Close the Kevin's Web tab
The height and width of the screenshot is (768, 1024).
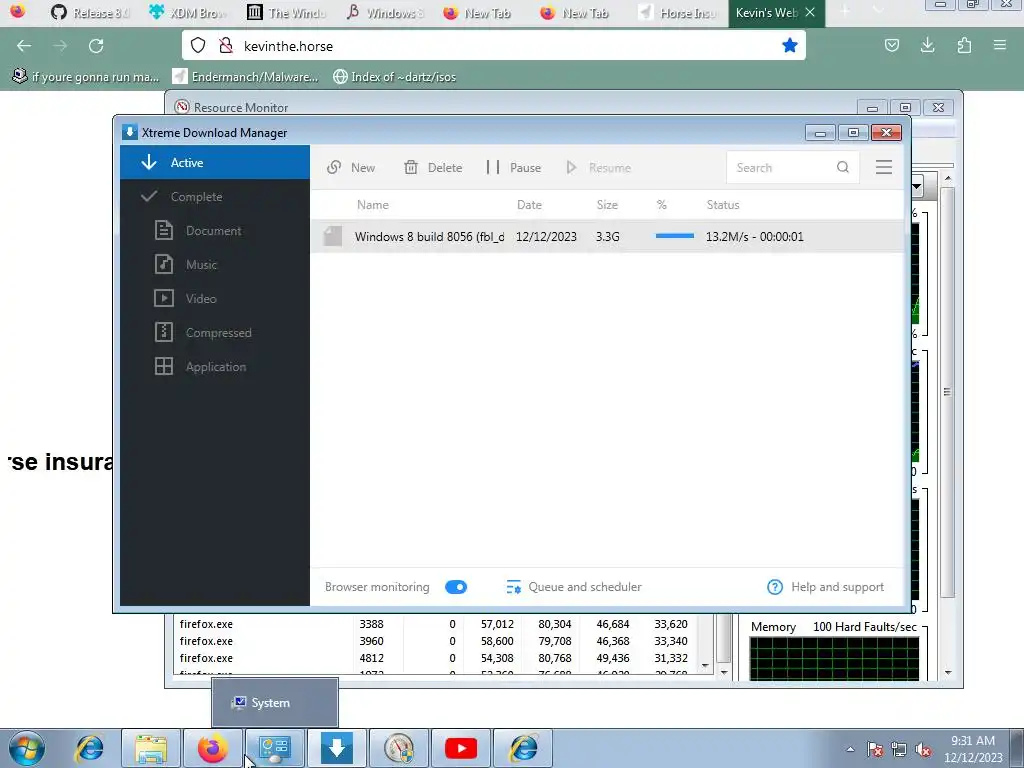(x=810, y=12)
